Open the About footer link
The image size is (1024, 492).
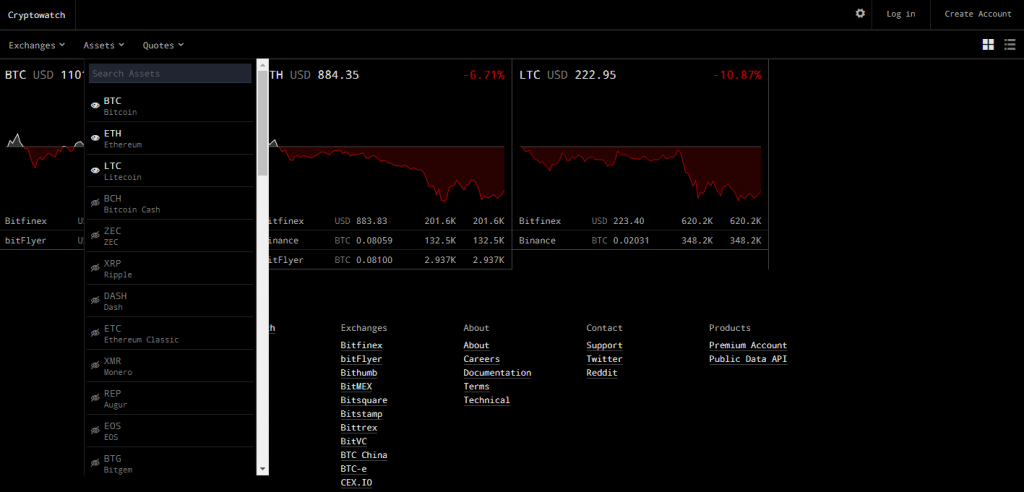tap(476, 345)
